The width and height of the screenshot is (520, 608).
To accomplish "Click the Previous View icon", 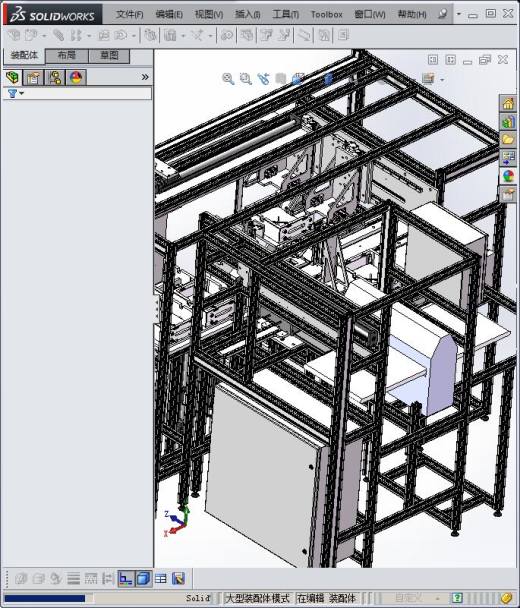I will tap(263, 79).
